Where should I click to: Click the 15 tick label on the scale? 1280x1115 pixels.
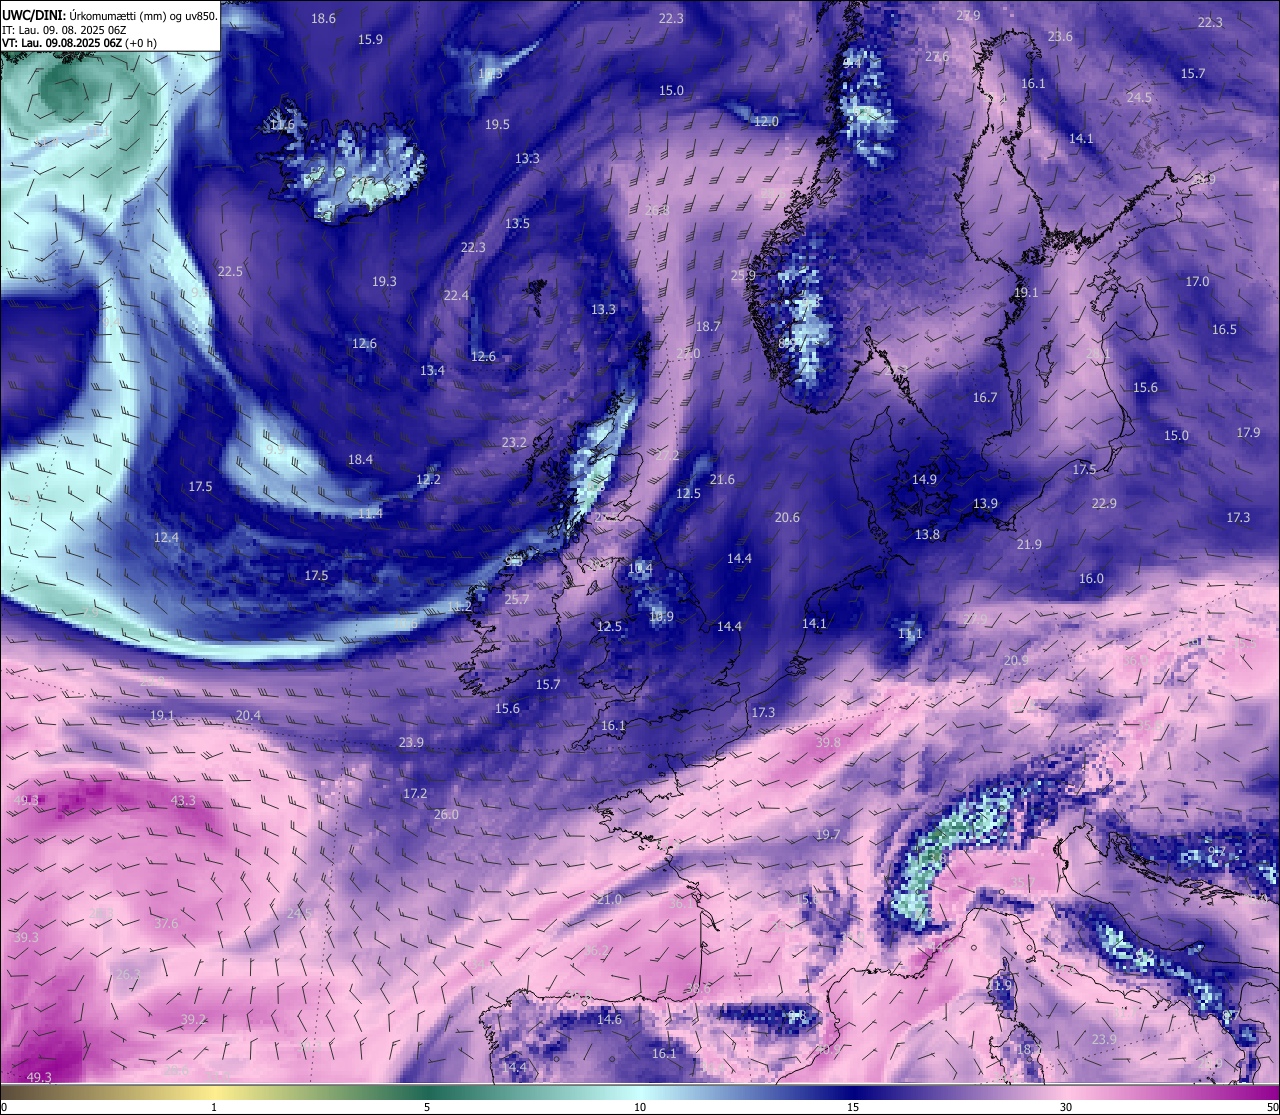pyautogui.click(x=853, y=1107)
